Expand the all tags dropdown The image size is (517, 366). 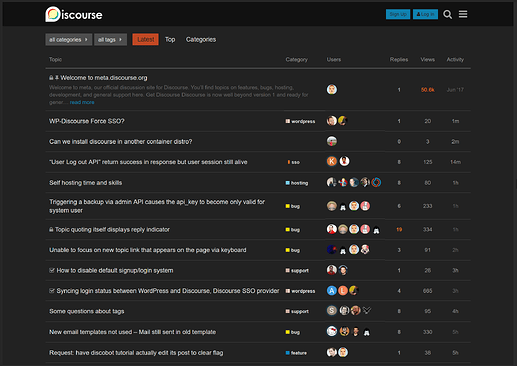110,40
